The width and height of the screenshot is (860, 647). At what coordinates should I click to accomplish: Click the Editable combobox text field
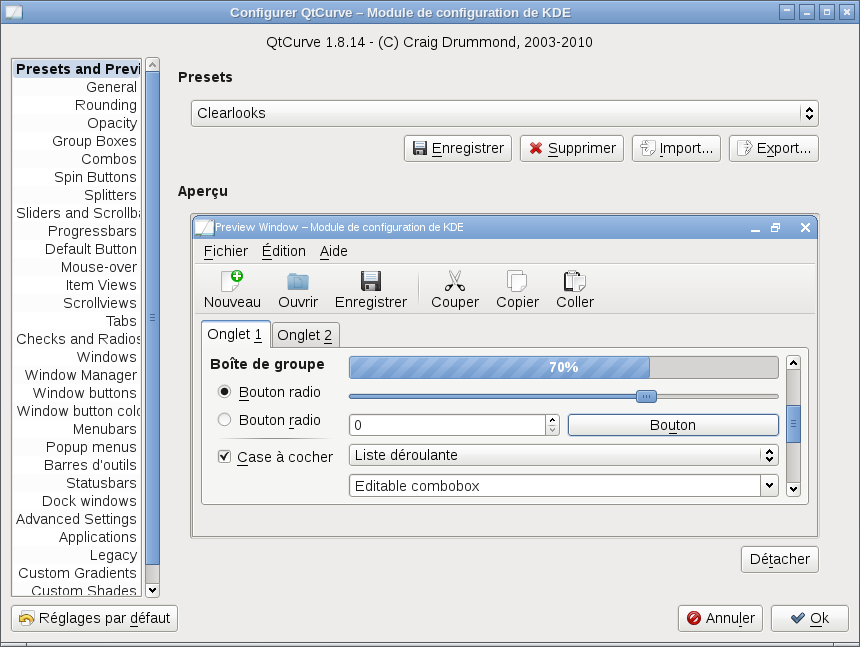click(x=555, y=485)
